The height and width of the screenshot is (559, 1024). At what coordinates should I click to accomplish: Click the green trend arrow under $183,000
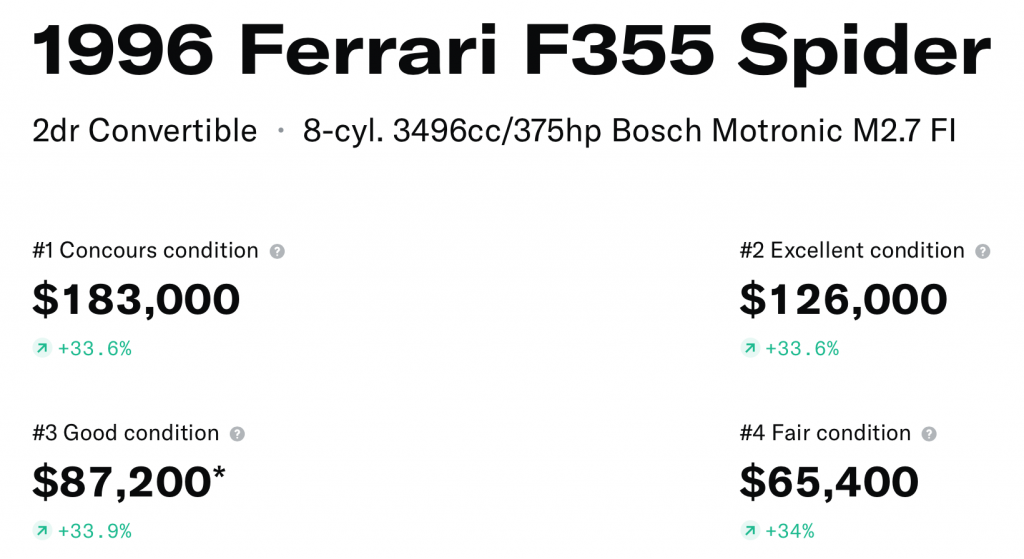tap(41, 349)
